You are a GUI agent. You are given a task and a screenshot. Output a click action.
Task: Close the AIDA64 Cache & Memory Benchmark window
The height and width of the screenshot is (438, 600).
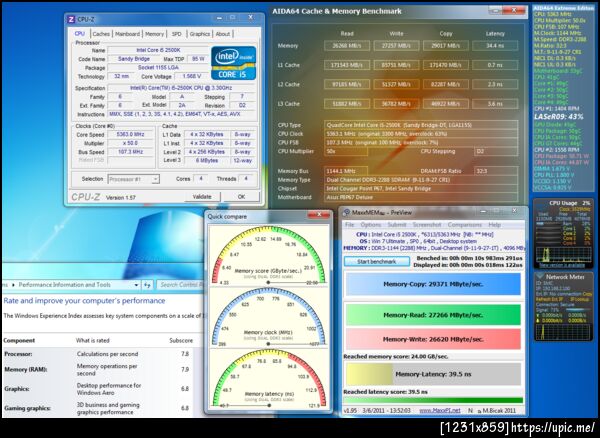(515, 10)
